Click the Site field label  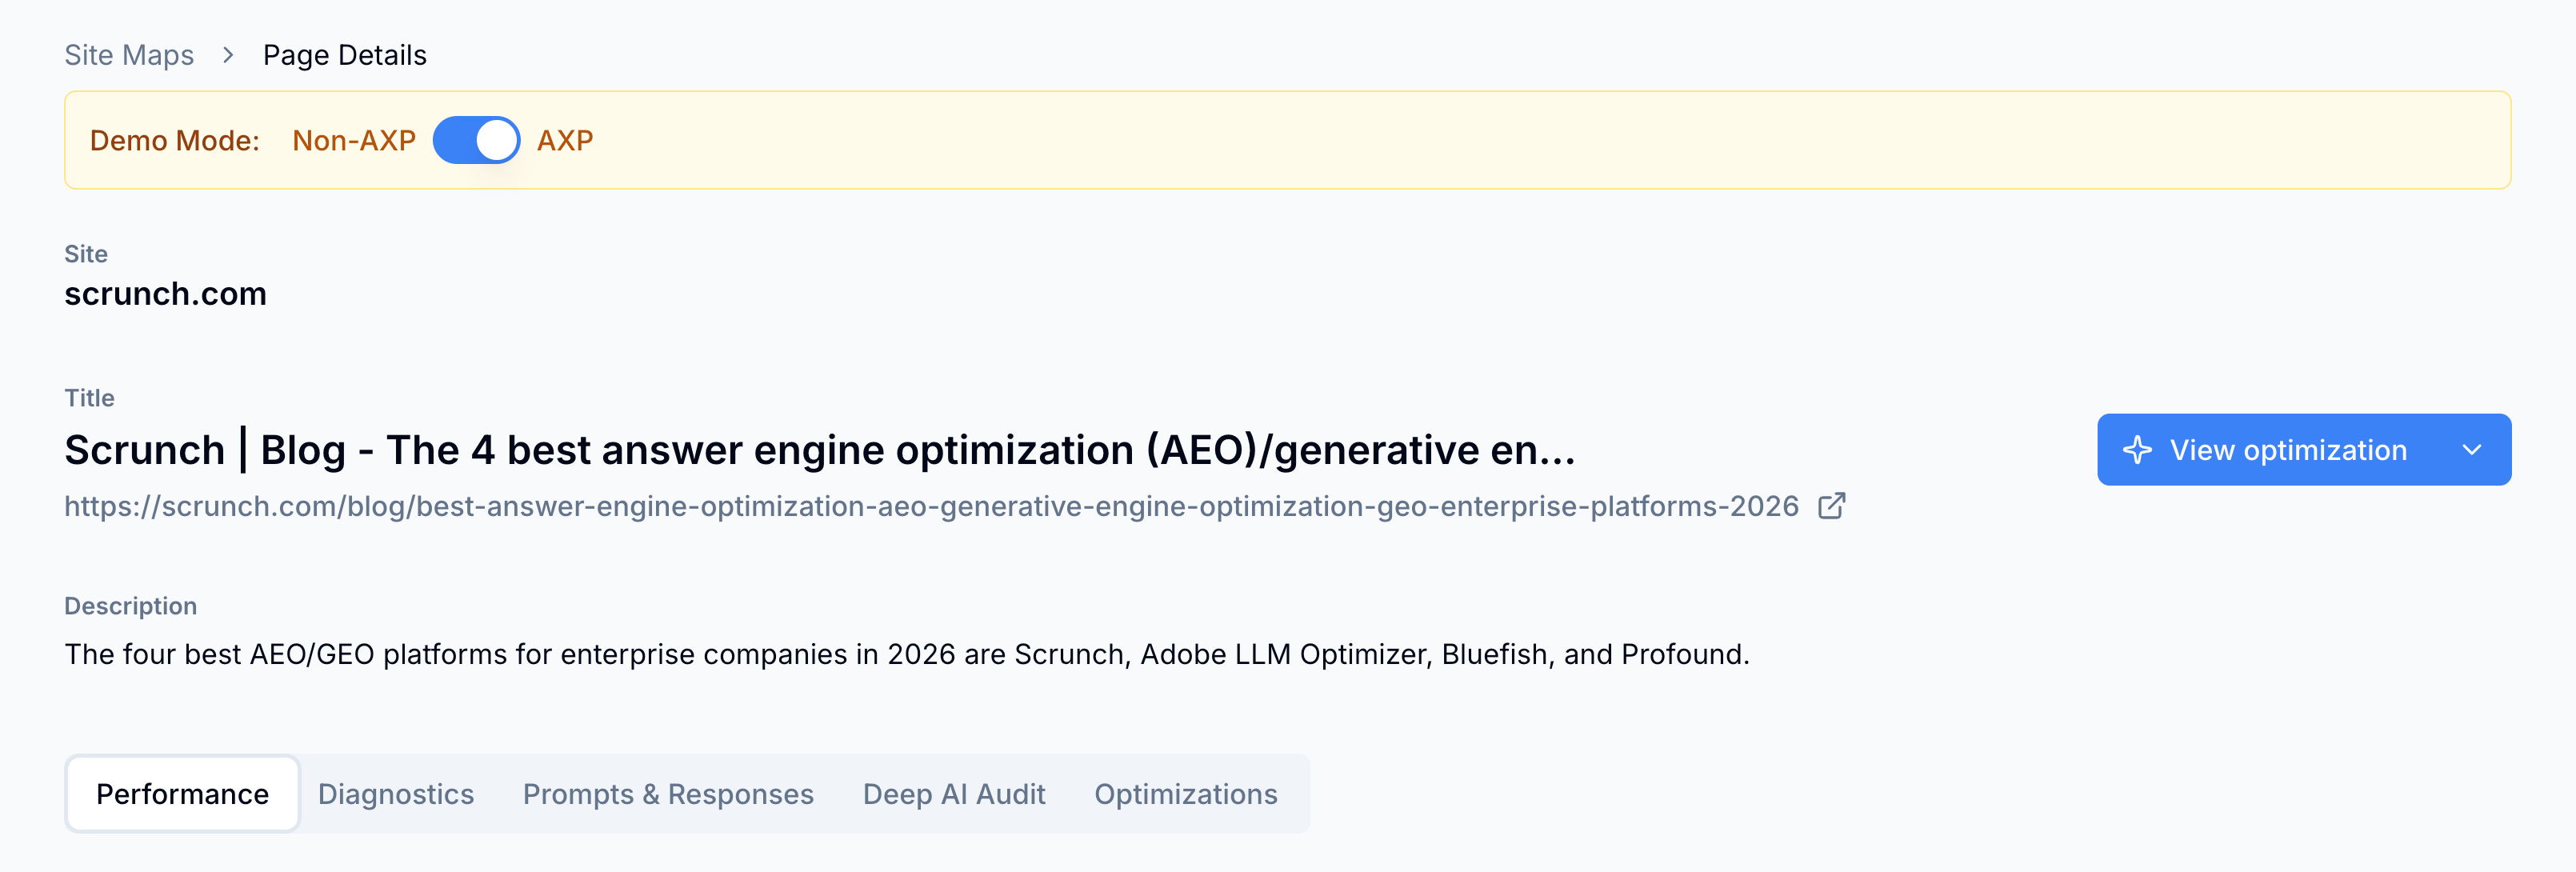[x=86, y=254]
